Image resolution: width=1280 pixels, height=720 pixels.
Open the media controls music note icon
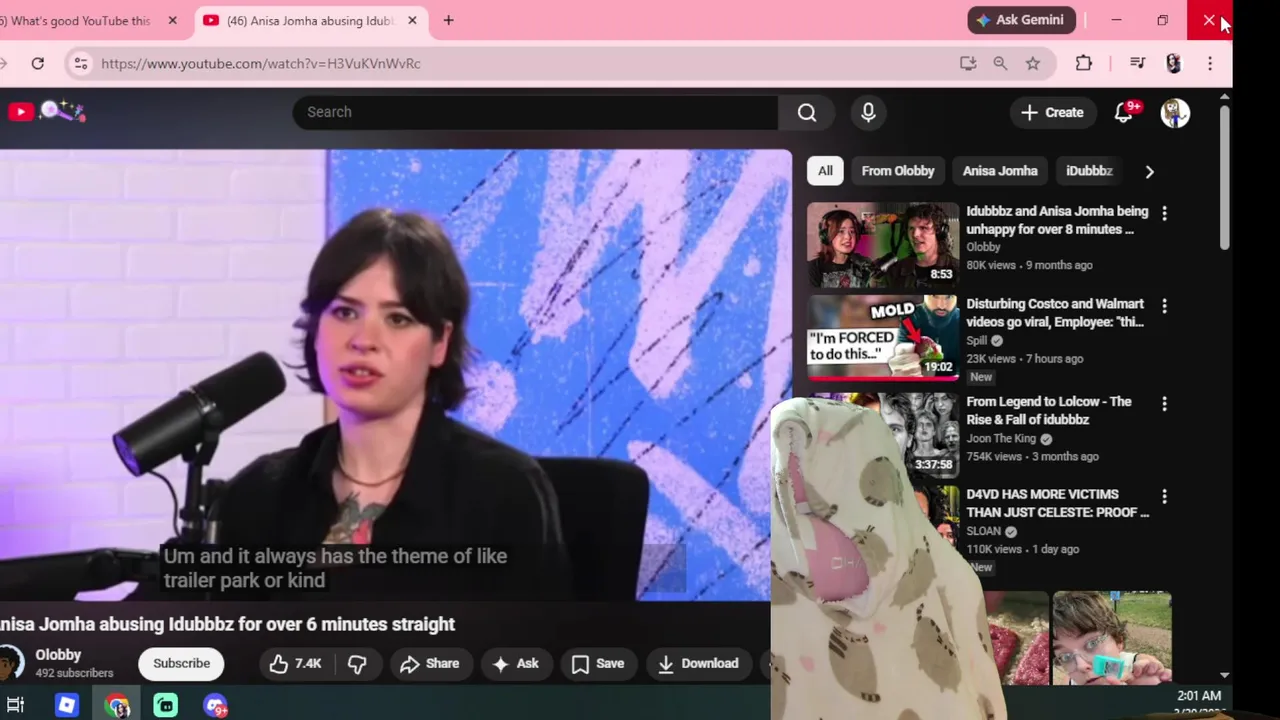coord(1137,63)
